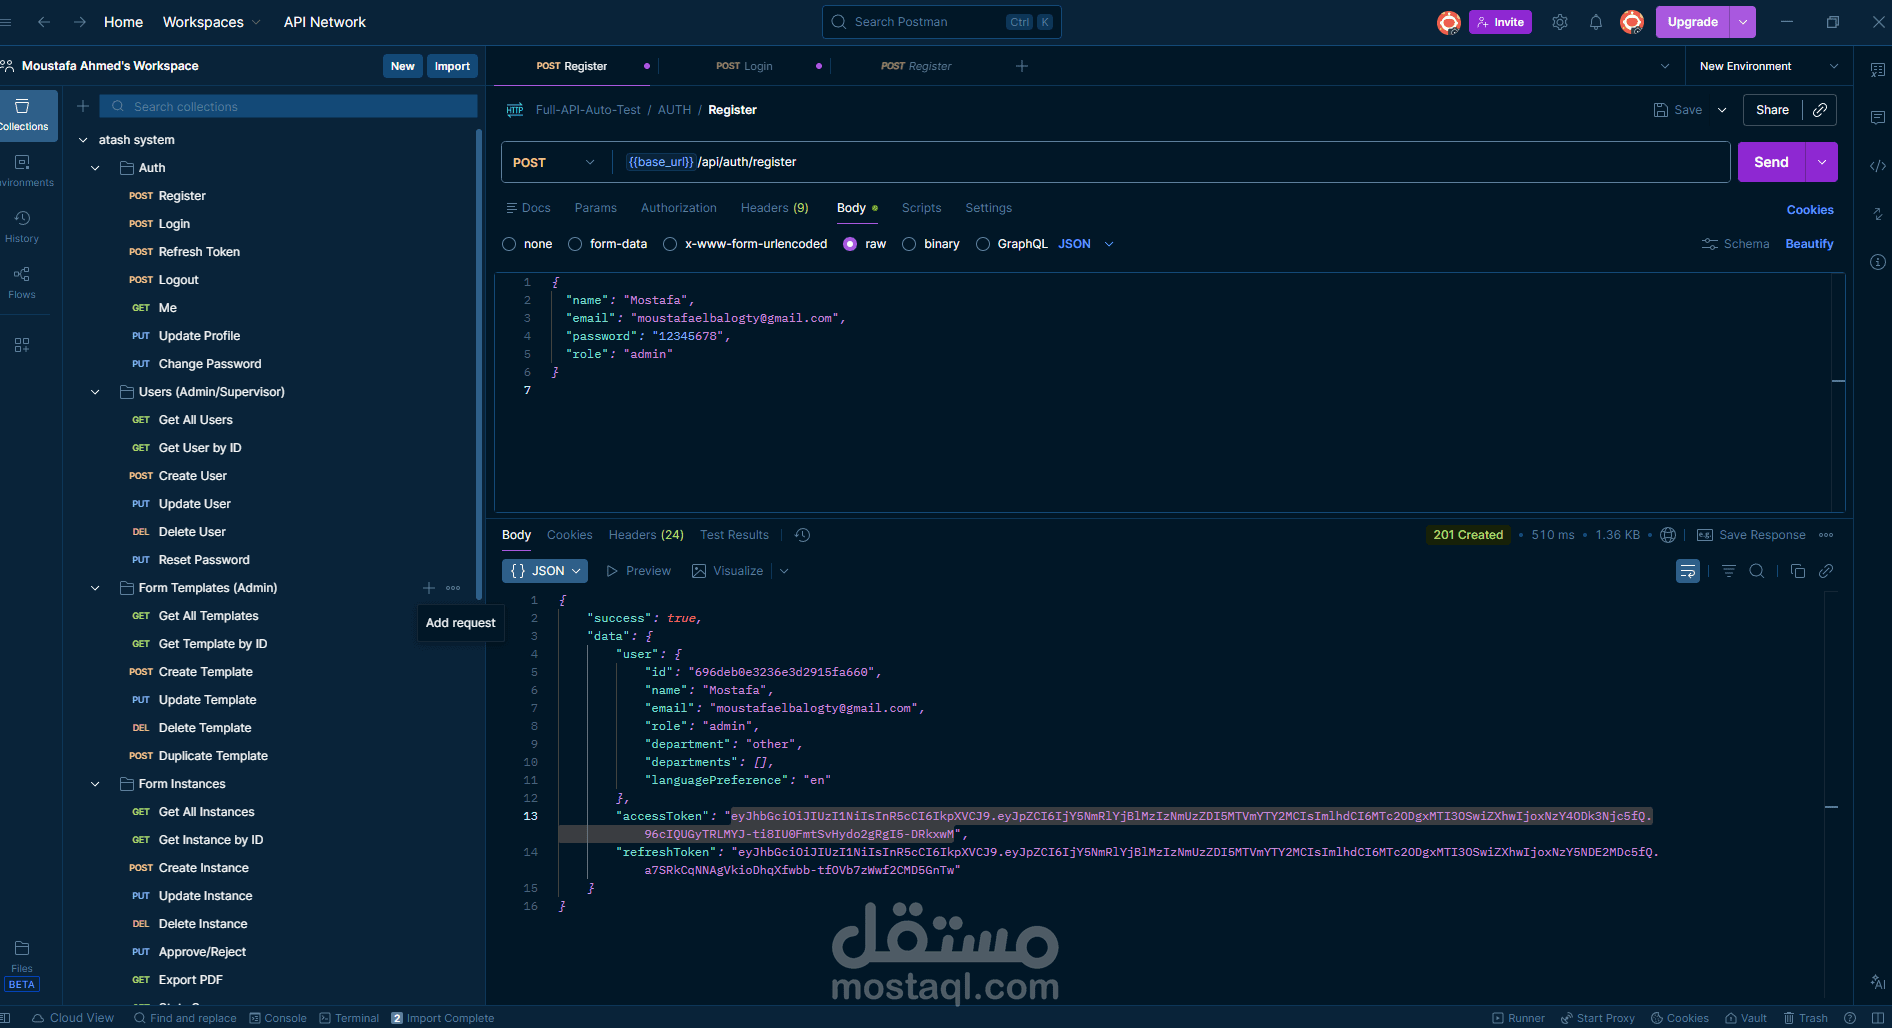The height and width of the screenshot is (1028, 1892).
Task: Click the Share button
Action: [1772, 110]
